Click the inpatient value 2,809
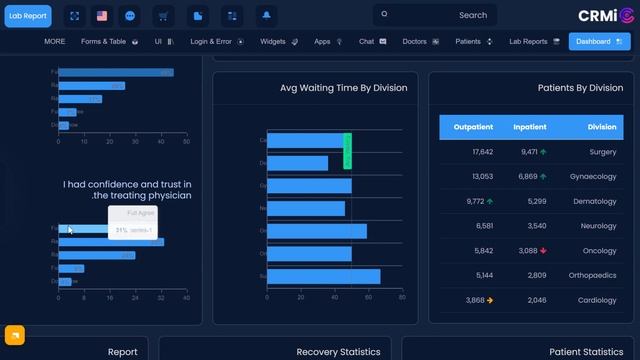 pos(537,276)
